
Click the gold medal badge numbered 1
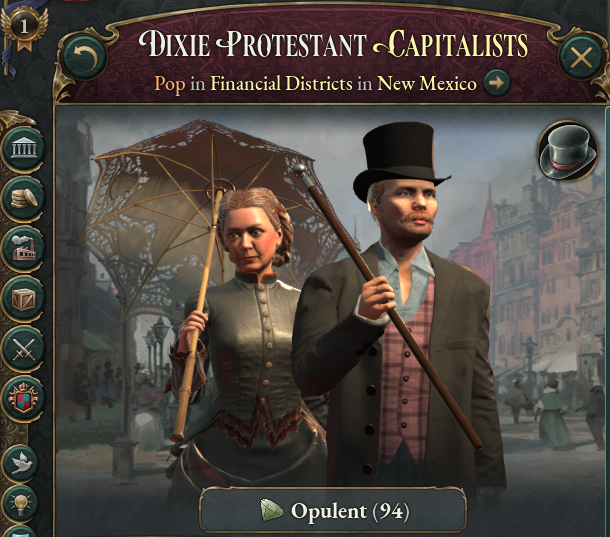[24, 27]
